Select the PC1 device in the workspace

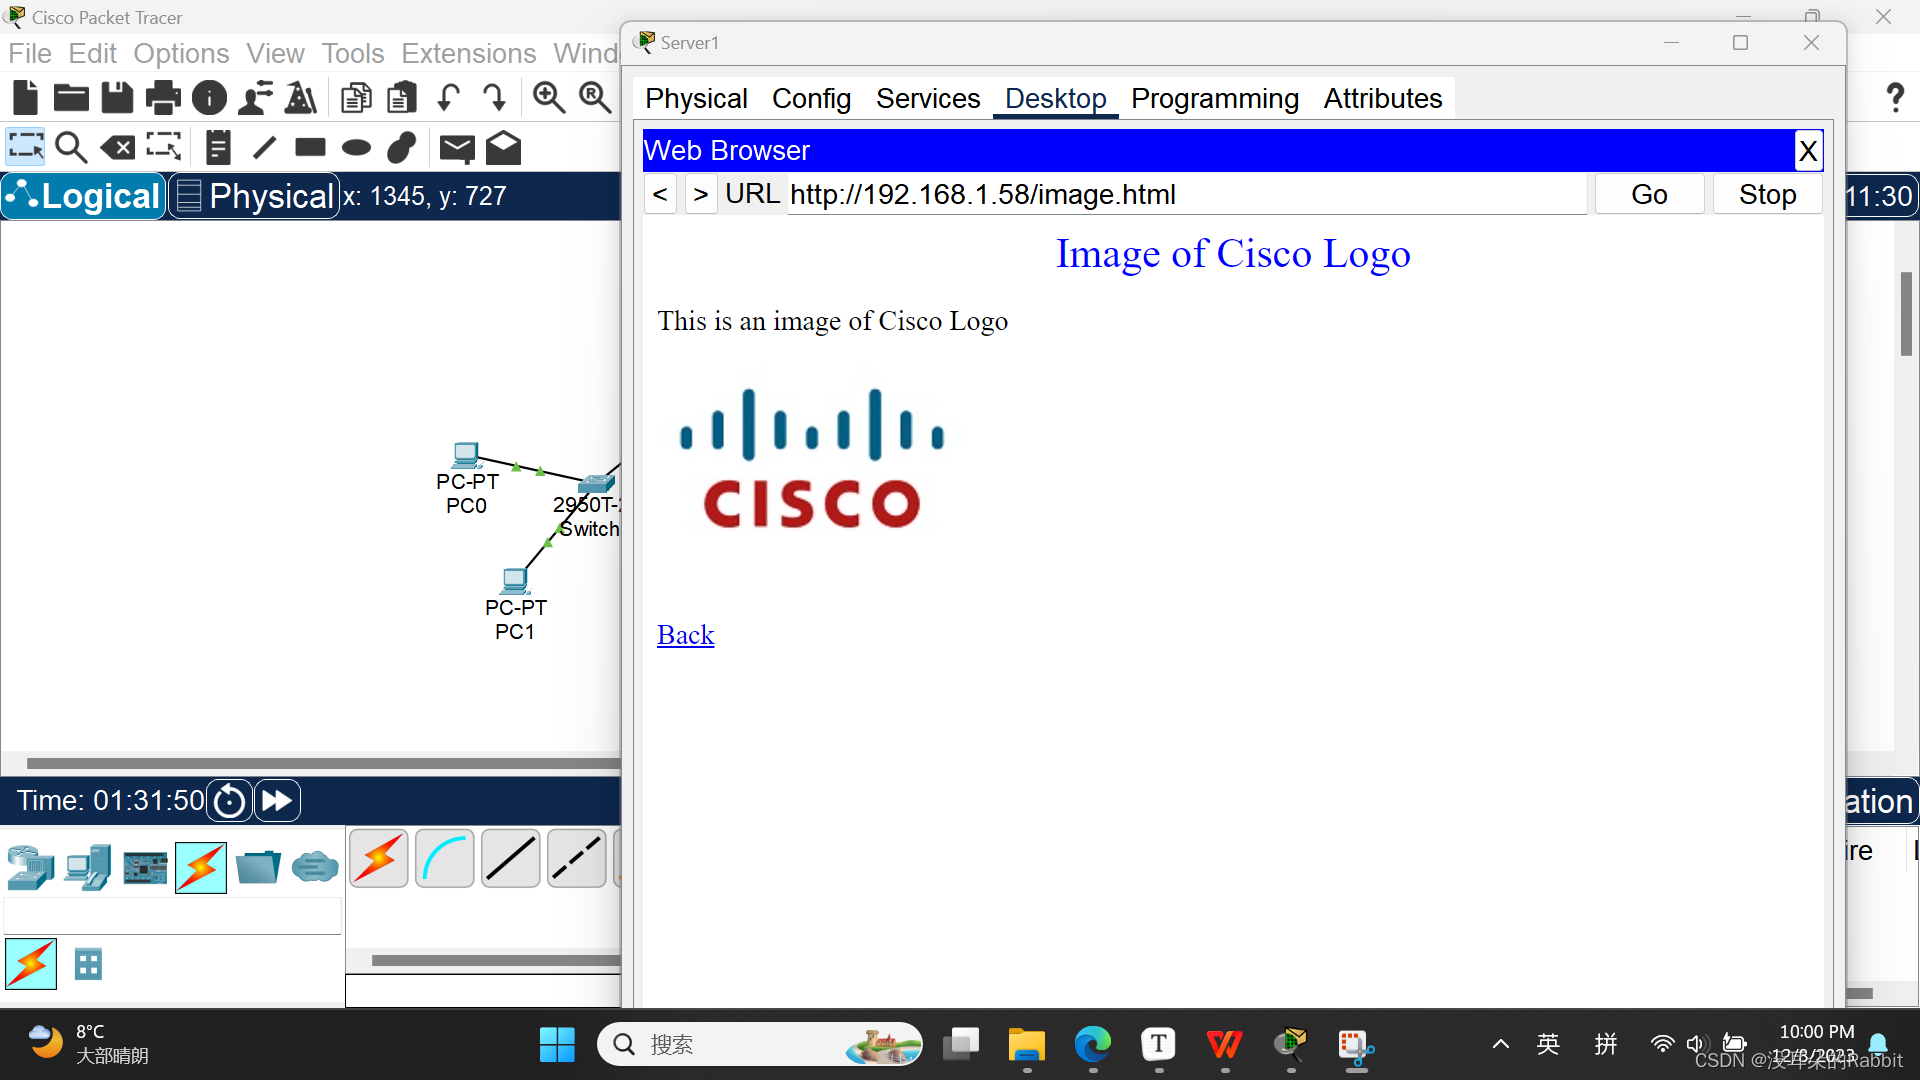(x=515, y=581)
